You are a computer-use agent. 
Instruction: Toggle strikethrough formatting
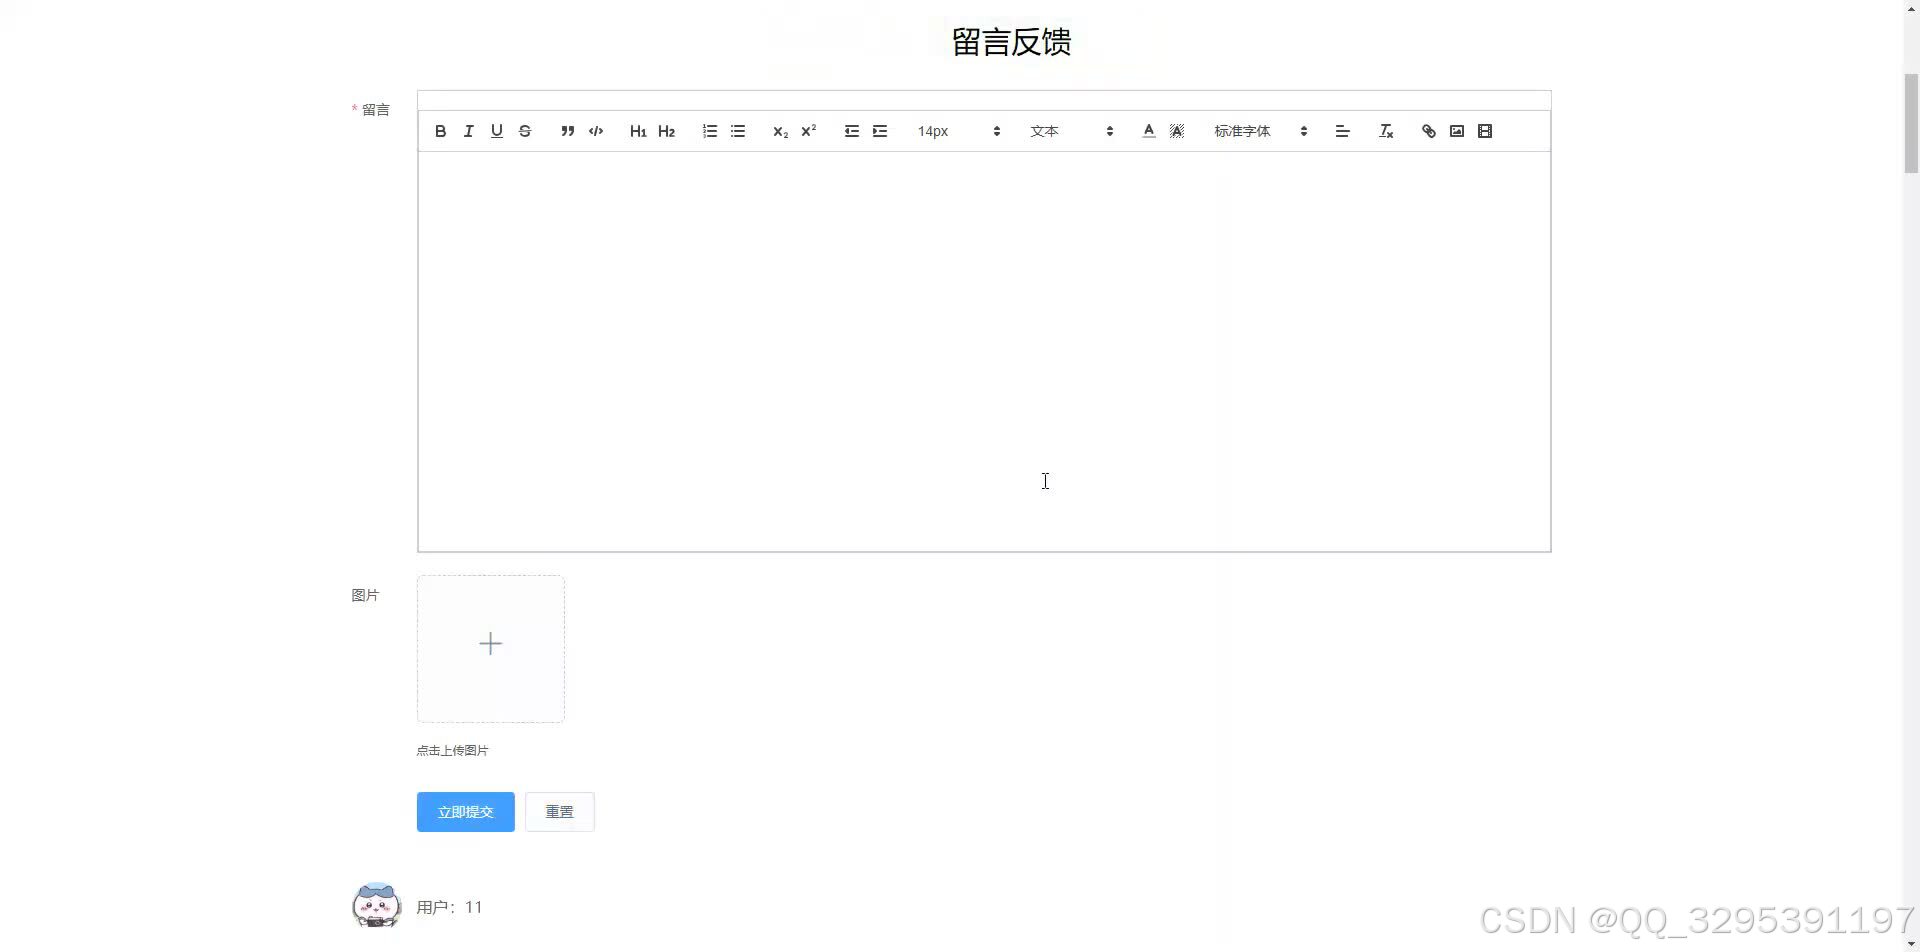click(x=524, y=131)
